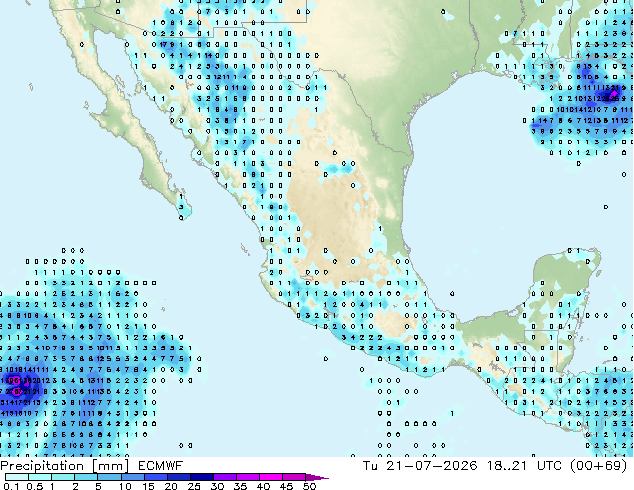Click the legend value '35'
634x490 pixels.
click(x=240, y=486)
